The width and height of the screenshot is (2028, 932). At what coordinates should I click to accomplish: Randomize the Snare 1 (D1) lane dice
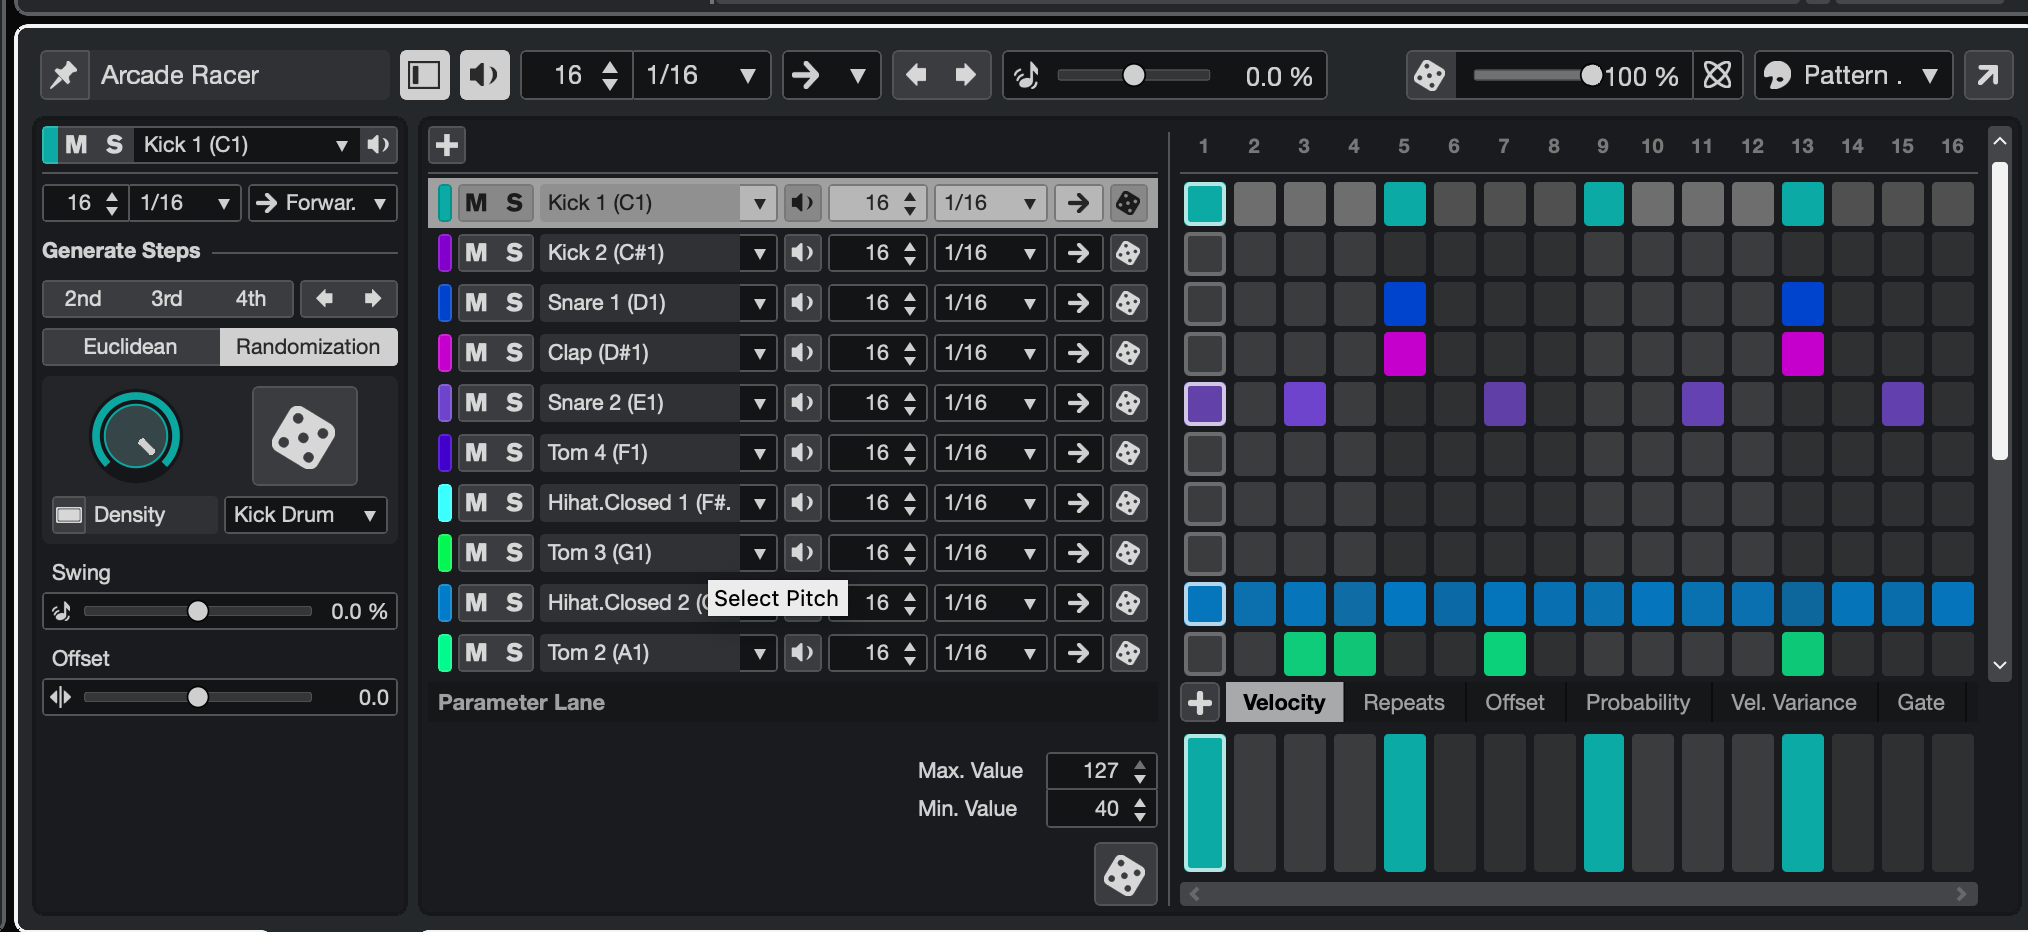point(1128,303)
